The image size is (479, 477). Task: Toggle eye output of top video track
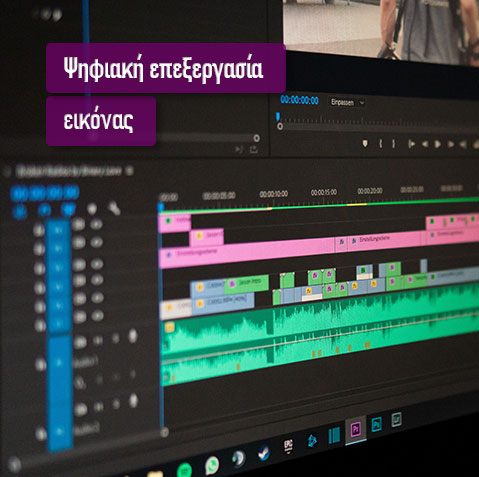(x=96, y=225)
